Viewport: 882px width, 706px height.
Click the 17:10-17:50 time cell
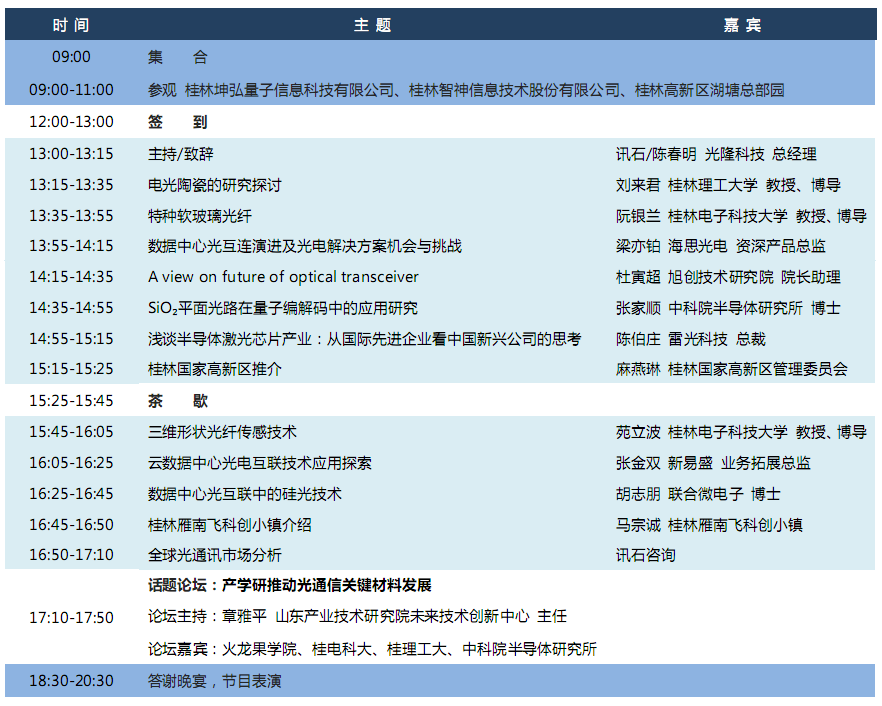71,617
